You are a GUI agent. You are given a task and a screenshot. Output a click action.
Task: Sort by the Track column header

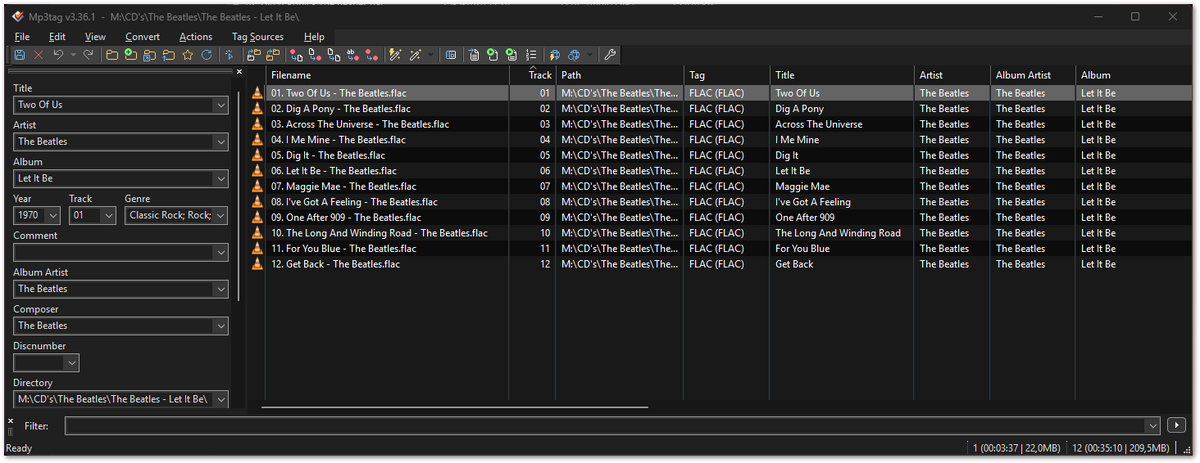click(533, 75)
